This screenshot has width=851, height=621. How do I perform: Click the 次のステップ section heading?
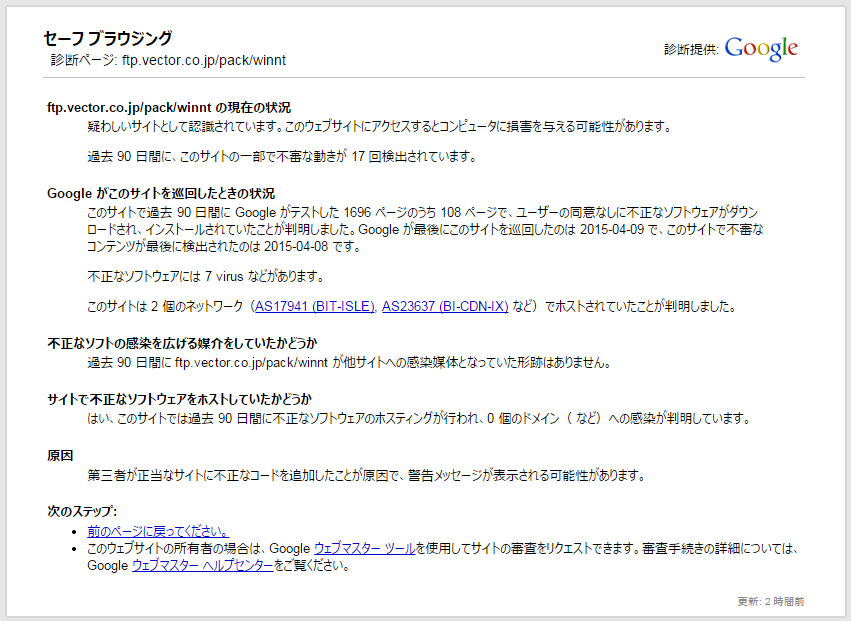pyautogui.click(x=78, y=509)
